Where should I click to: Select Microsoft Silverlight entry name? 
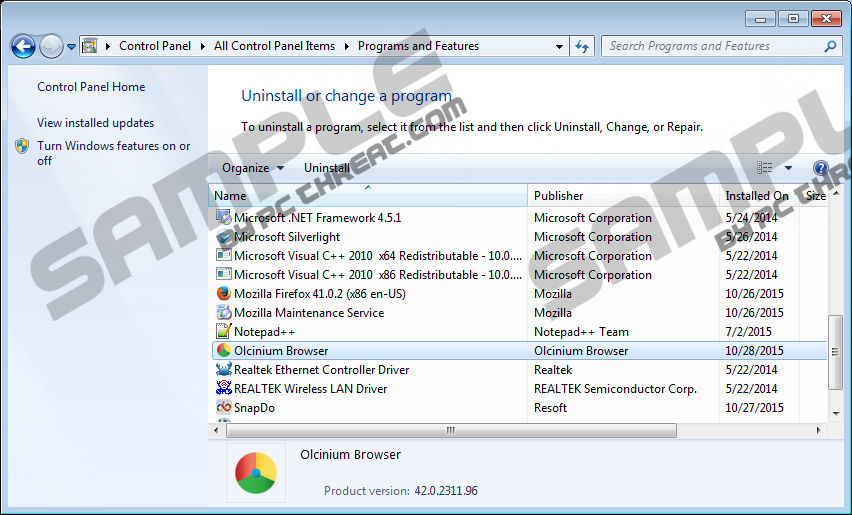[287, 237]
